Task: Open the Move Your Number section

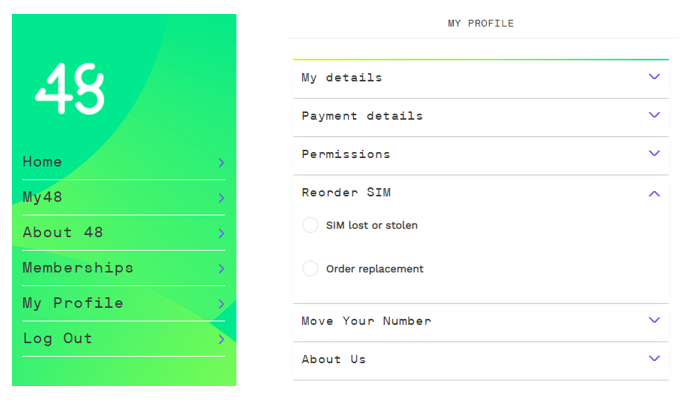Action: pyautogui.click(x=366, y=321)
